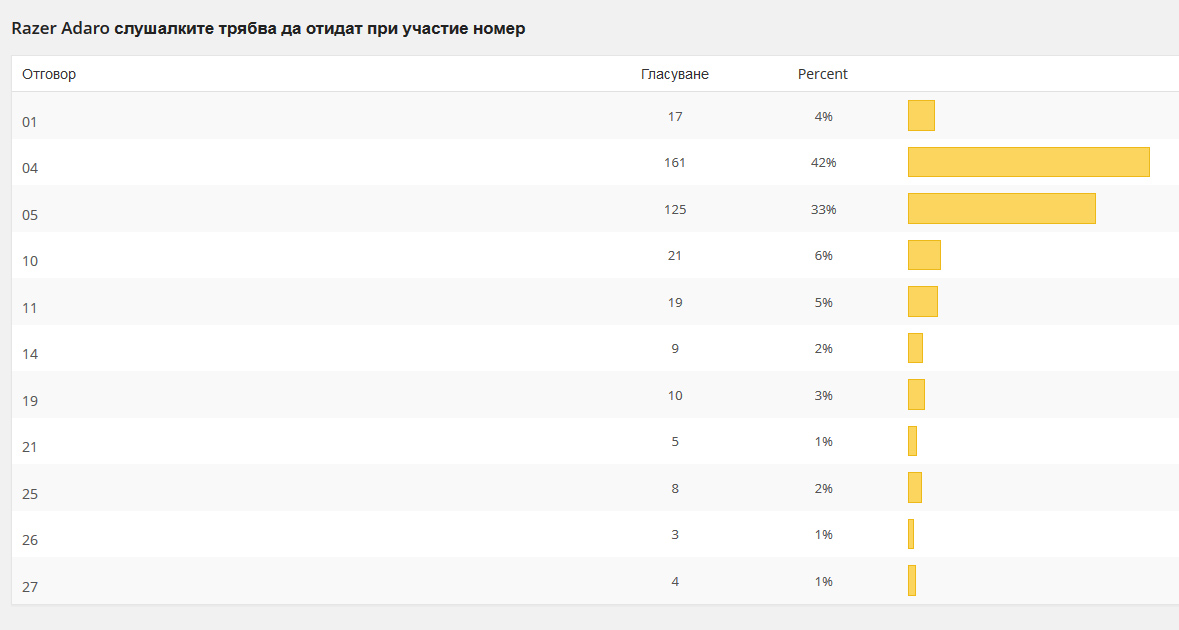
Task: Select answer row 10
Action: pos(30,261)
